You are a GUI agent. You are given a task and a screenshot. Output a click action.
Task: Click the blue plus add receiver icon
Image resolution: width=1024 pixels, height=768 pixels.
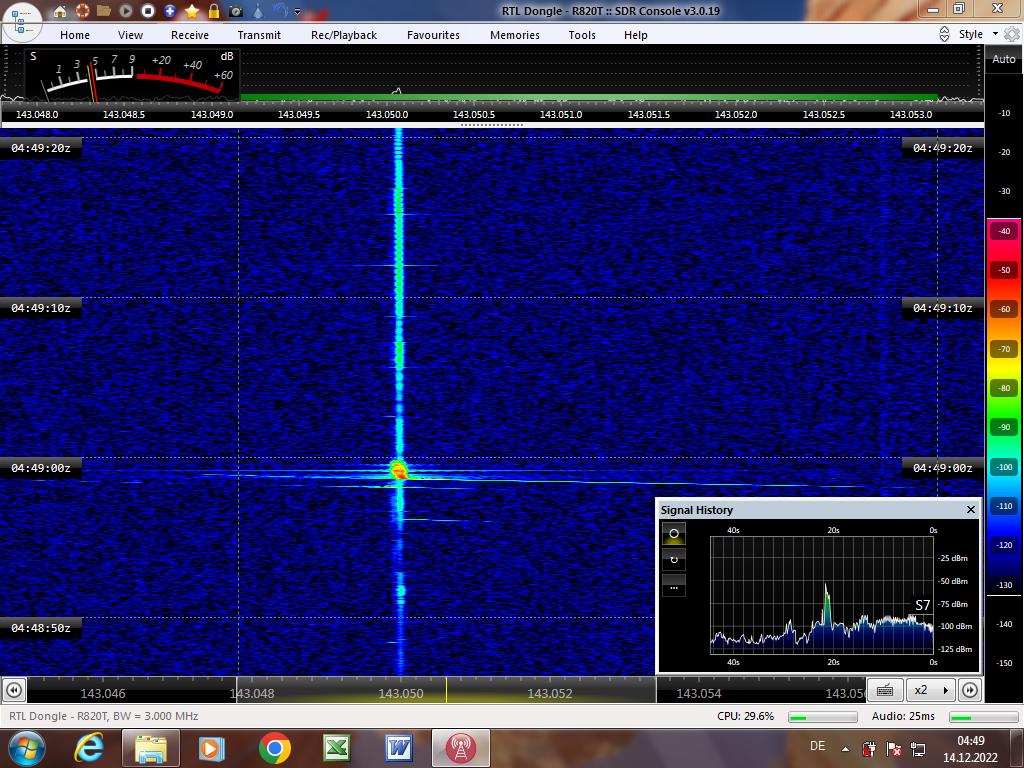pyautogui.click(x=170, y=11)
